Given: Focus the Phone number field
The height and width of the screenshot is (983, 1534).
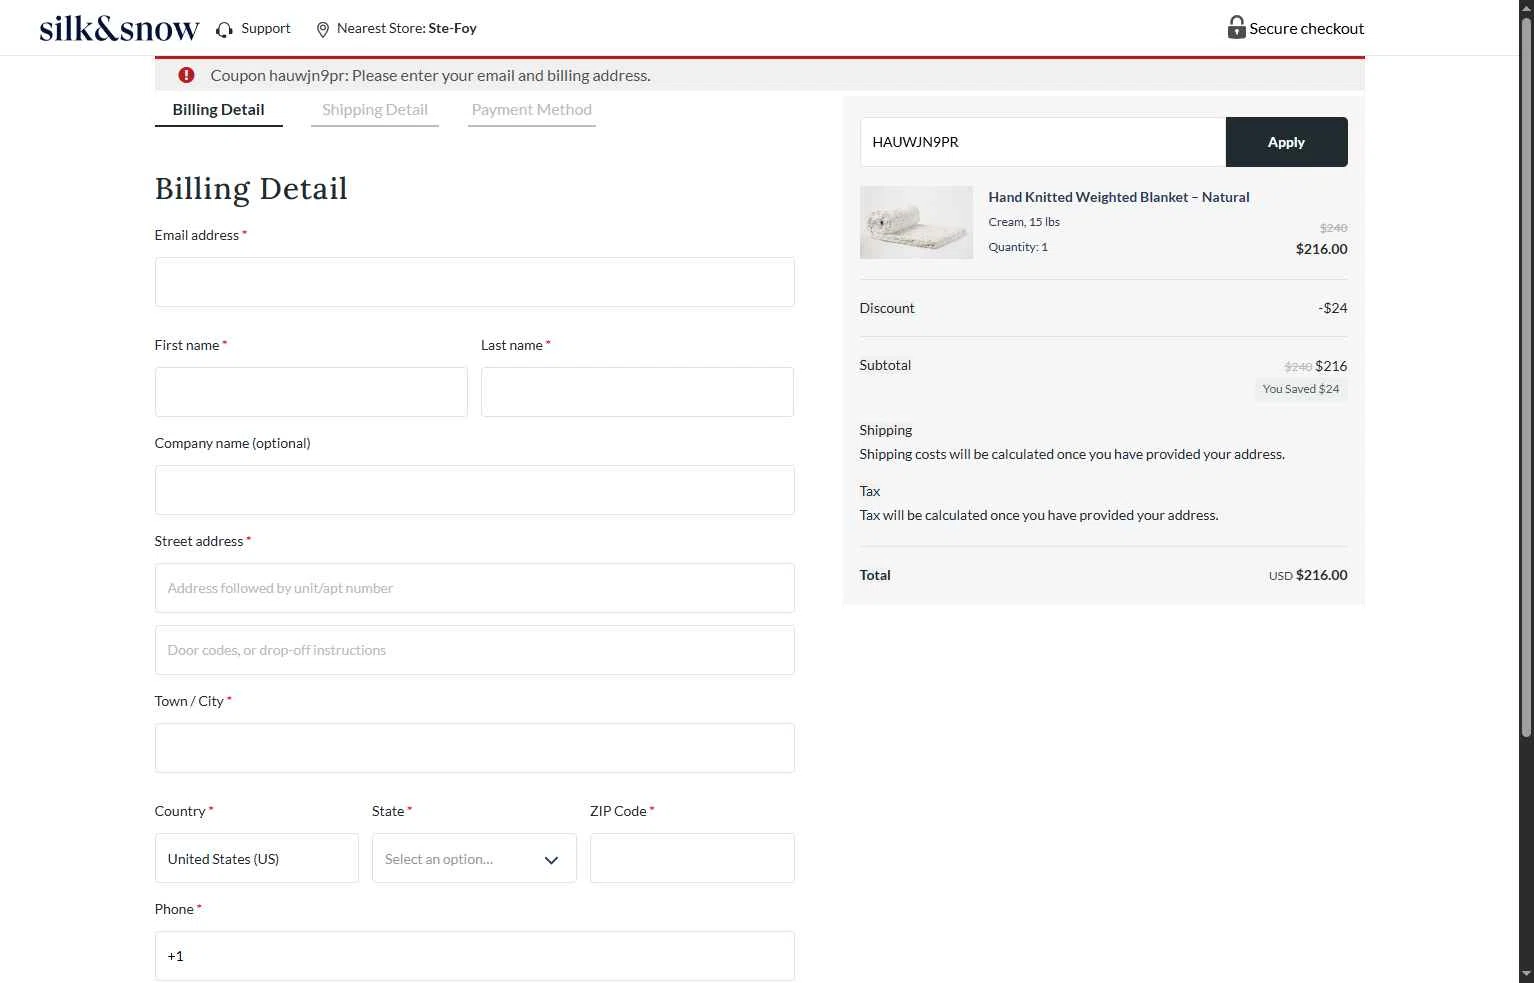Looking at the screenshot, I should [475, 956].
